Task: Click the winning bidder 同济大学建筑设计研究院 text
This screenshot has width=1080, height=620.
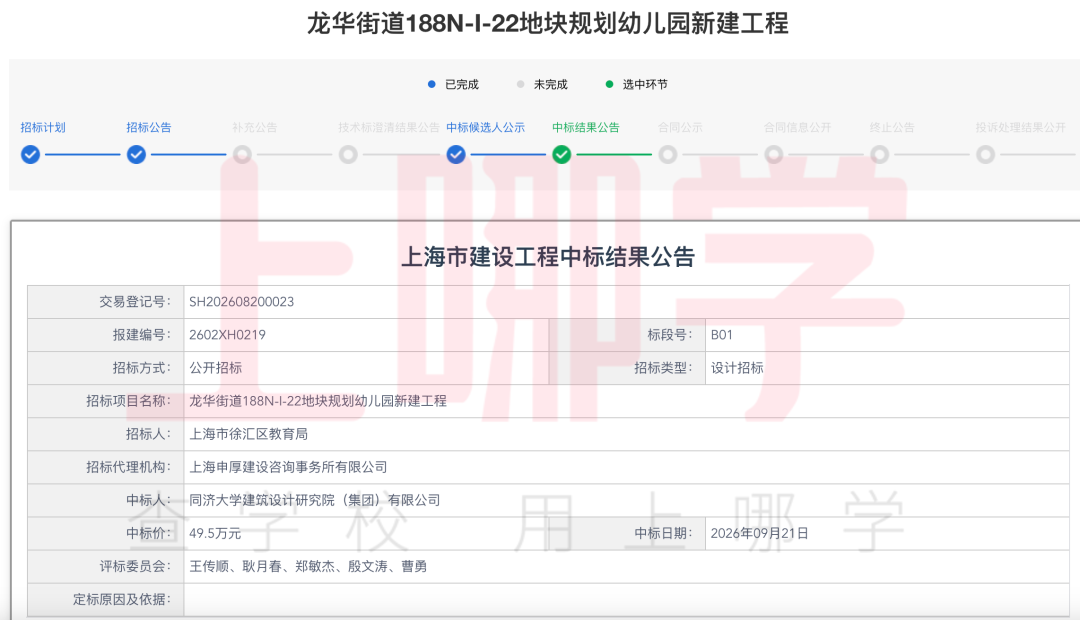Action: point(315,500)
